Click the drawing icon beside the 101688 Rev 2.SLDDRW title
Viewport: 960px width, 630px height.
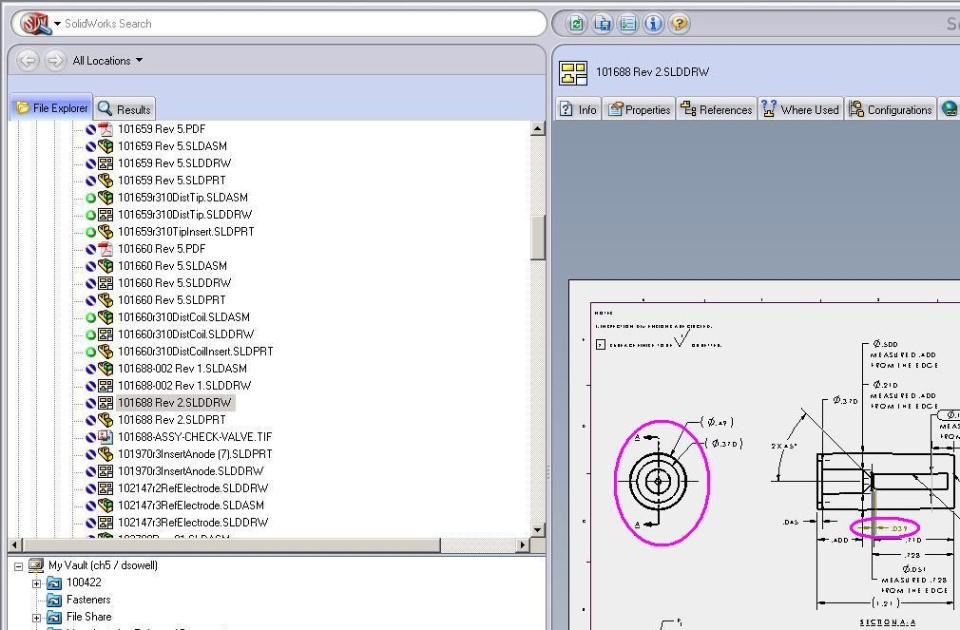(x=574, y=73)
